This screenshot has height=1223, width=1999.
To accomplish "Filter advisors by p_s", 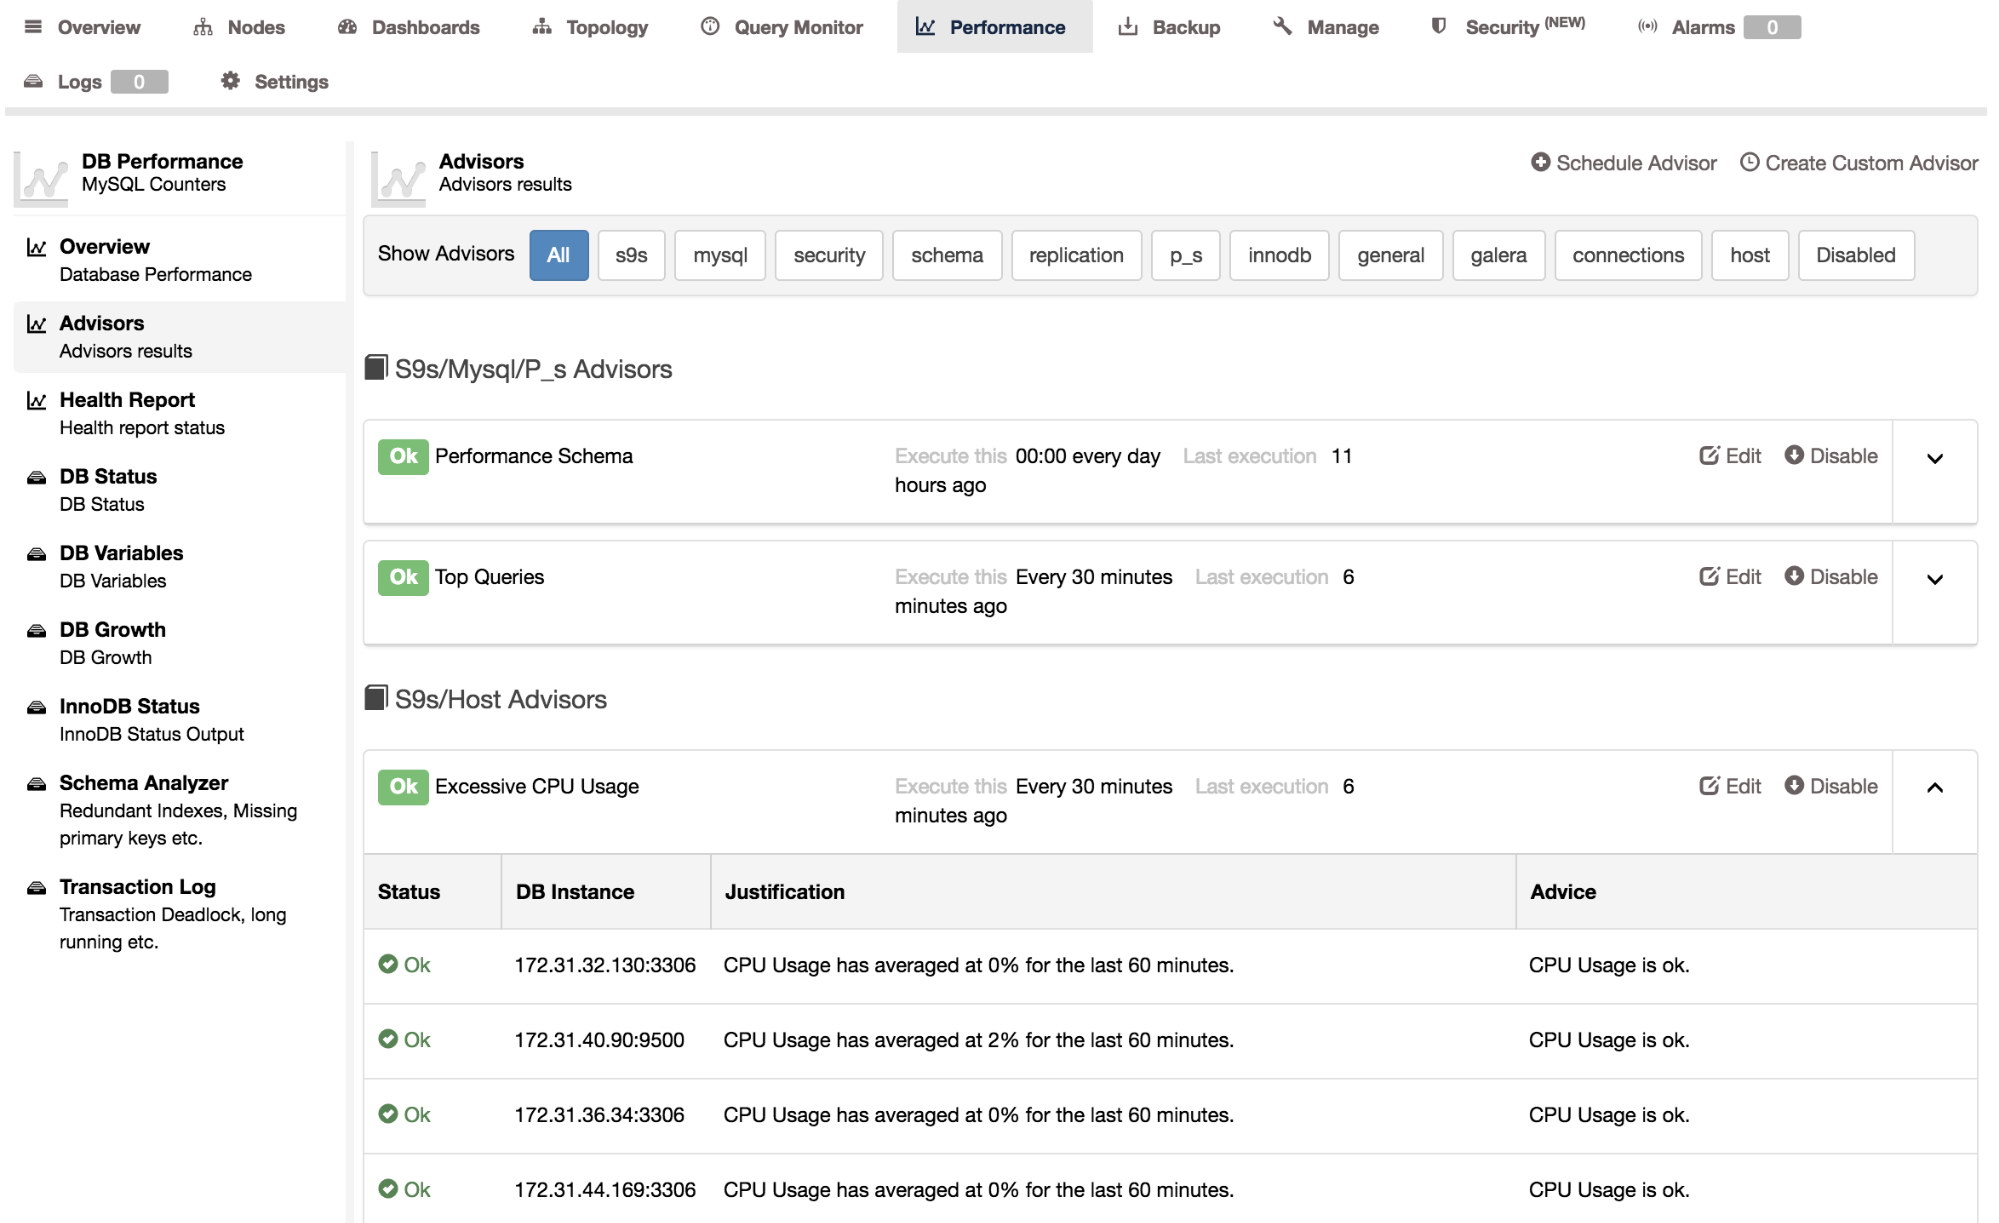I will (1186, 255).
